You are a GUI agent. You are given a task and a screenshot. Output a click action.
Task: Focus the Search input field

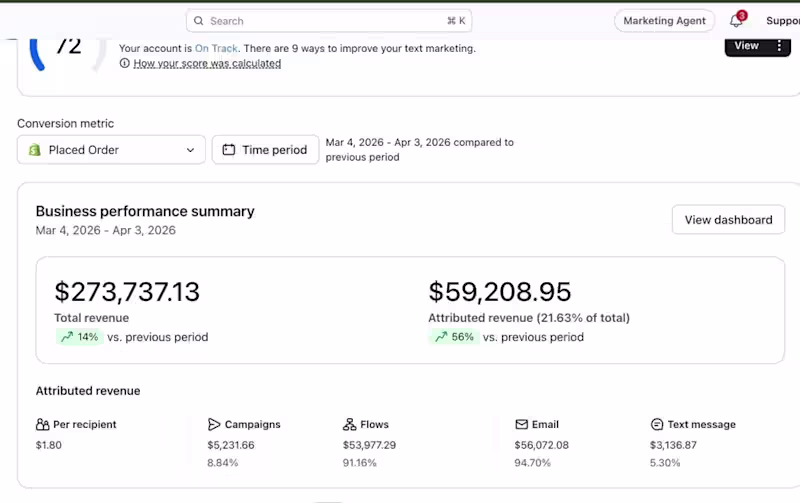click(x=329, y=21)
